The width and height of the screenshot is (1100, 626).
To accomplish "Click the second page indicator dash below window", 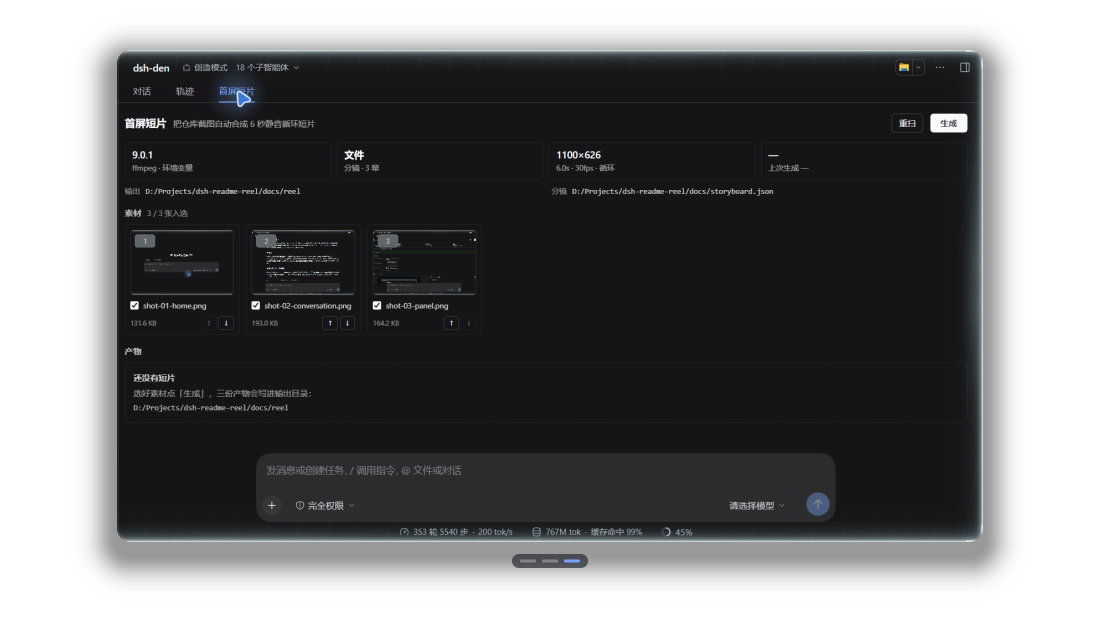I will click(x=550, y=561).
